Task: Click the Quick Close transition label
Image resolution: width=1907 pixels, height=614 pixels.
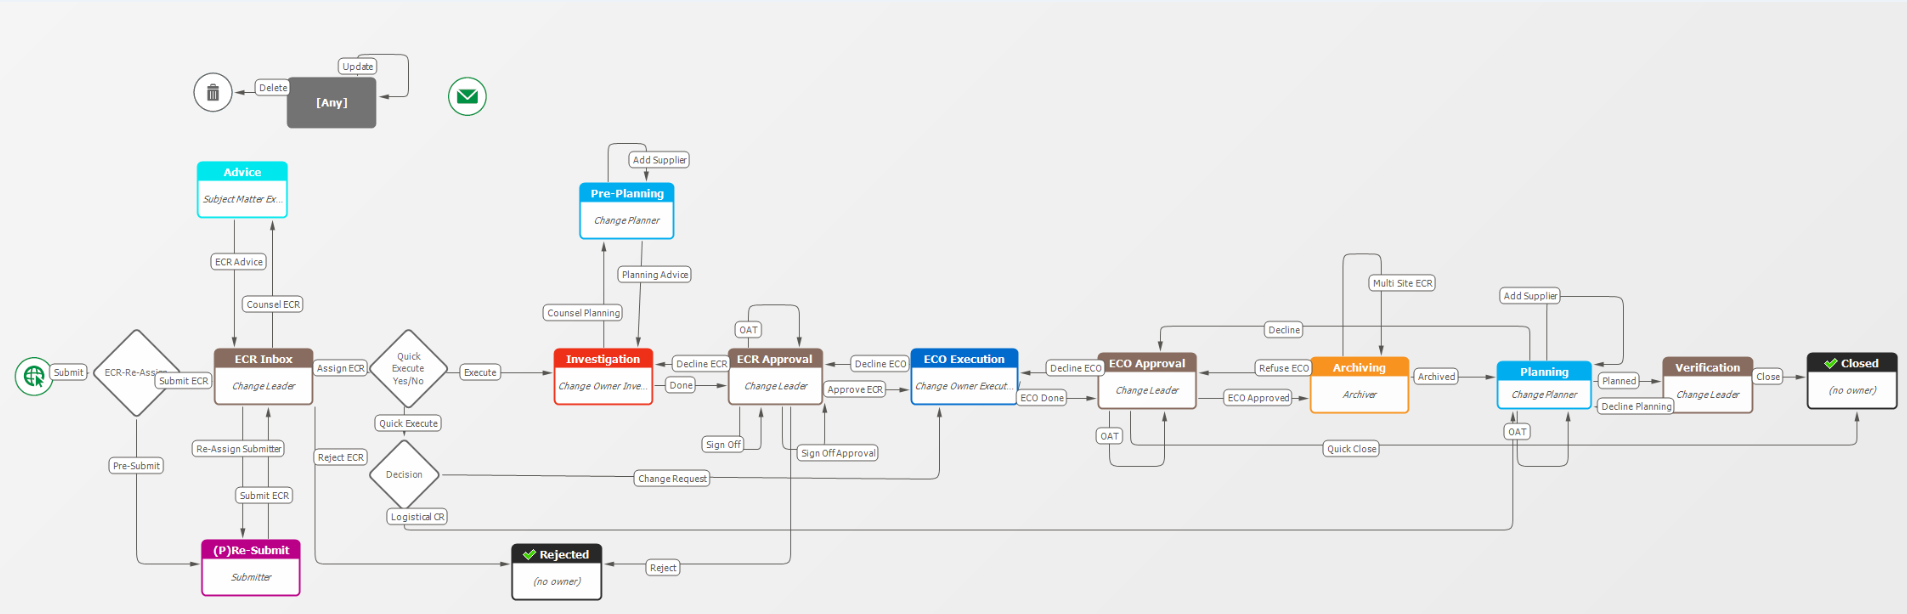Action: (x=1351, y=449)
